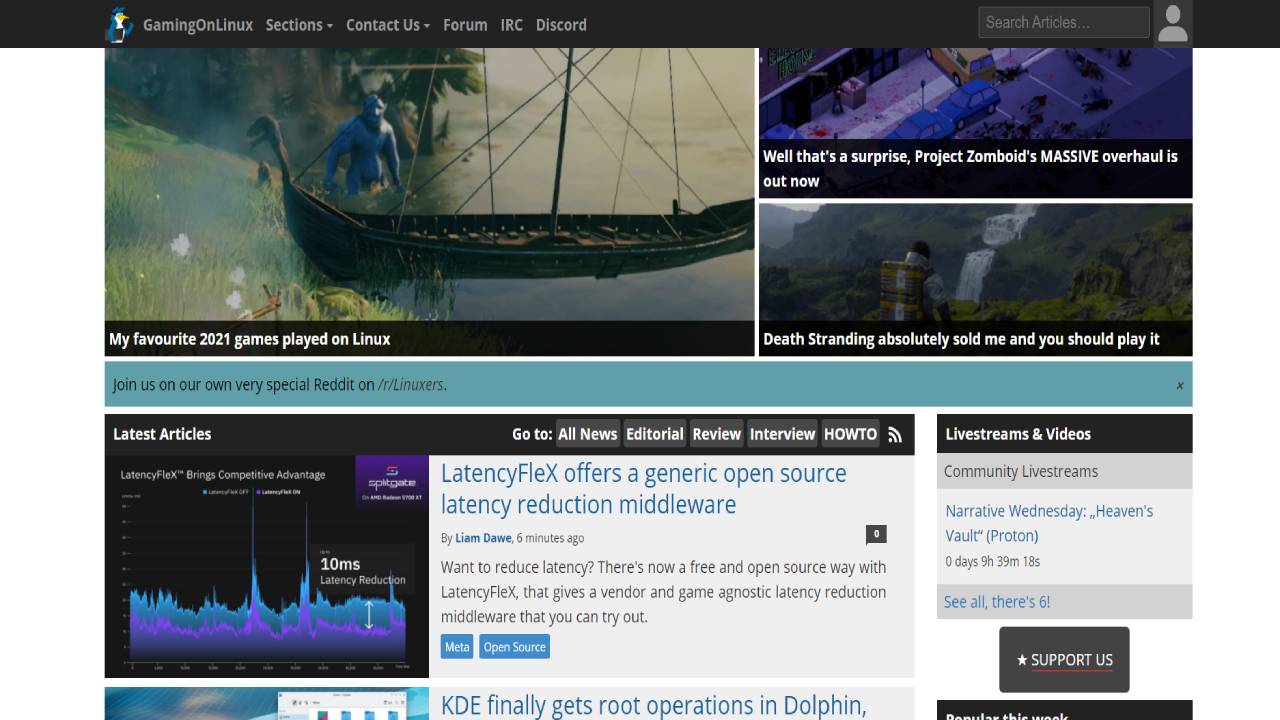
Task: Open the Forum page
Action: click(465, 25)
